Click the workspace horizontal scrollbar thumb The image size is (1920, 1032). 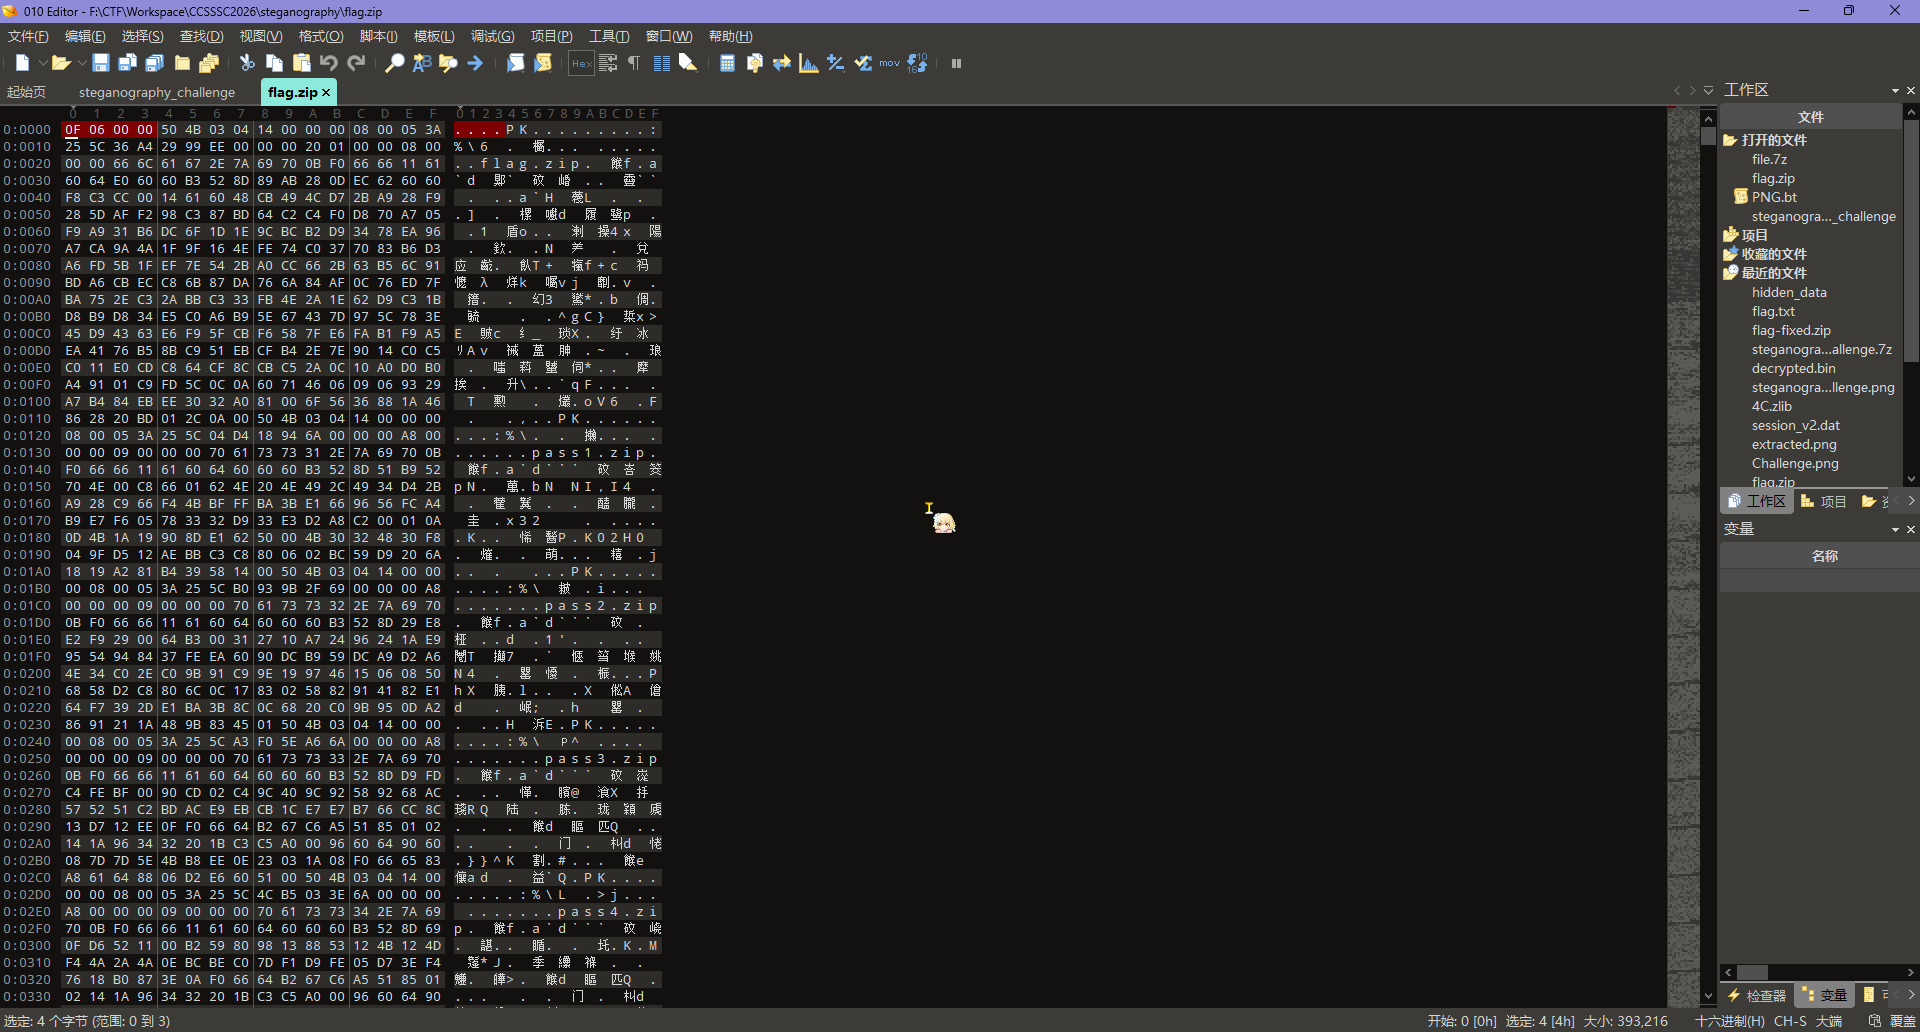coord(1751,972)
